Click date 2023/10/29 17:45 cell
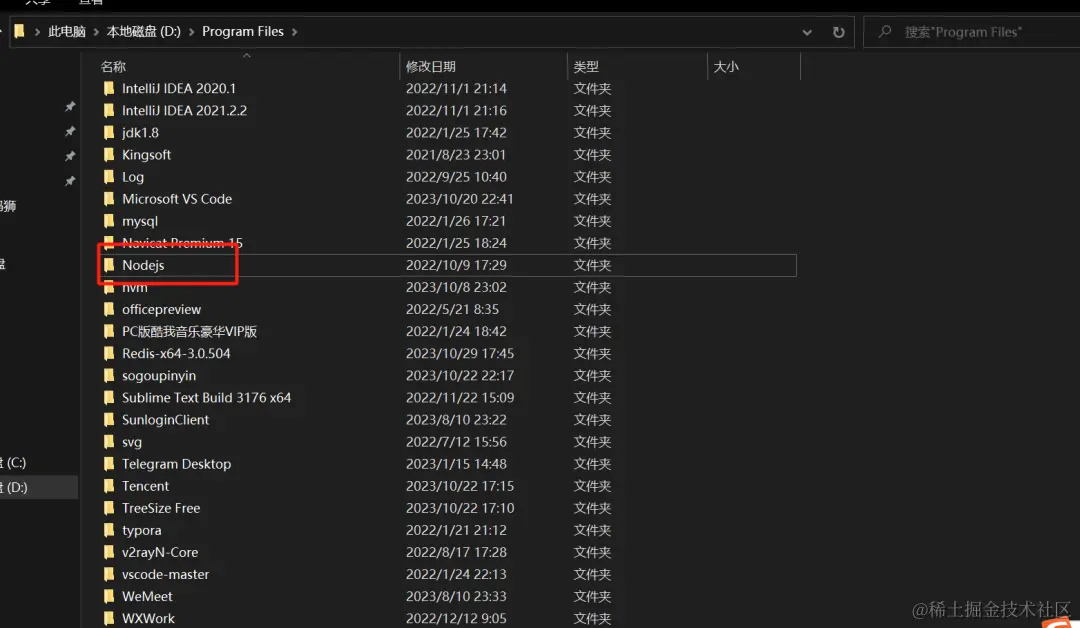Viewport: 1080px width, 628px height. tap(459, 353)
